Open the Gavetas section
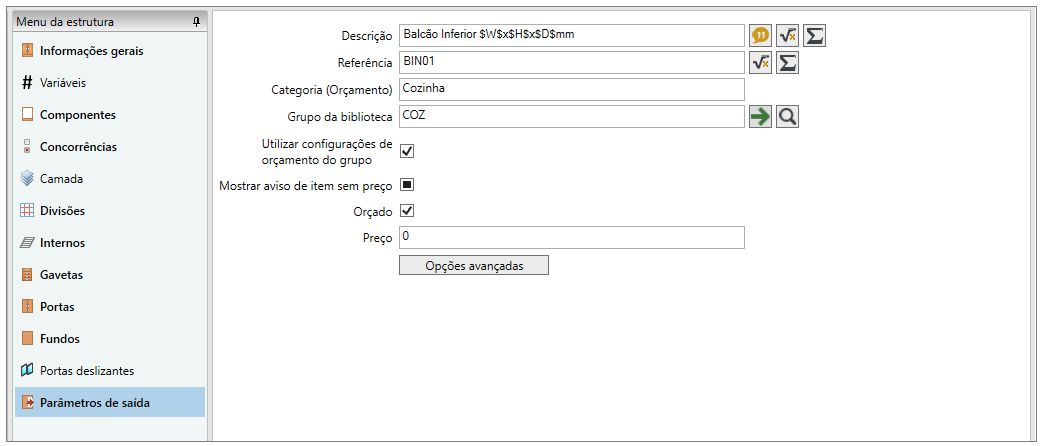The image size is (1041, 446). [x=61, y=275]
